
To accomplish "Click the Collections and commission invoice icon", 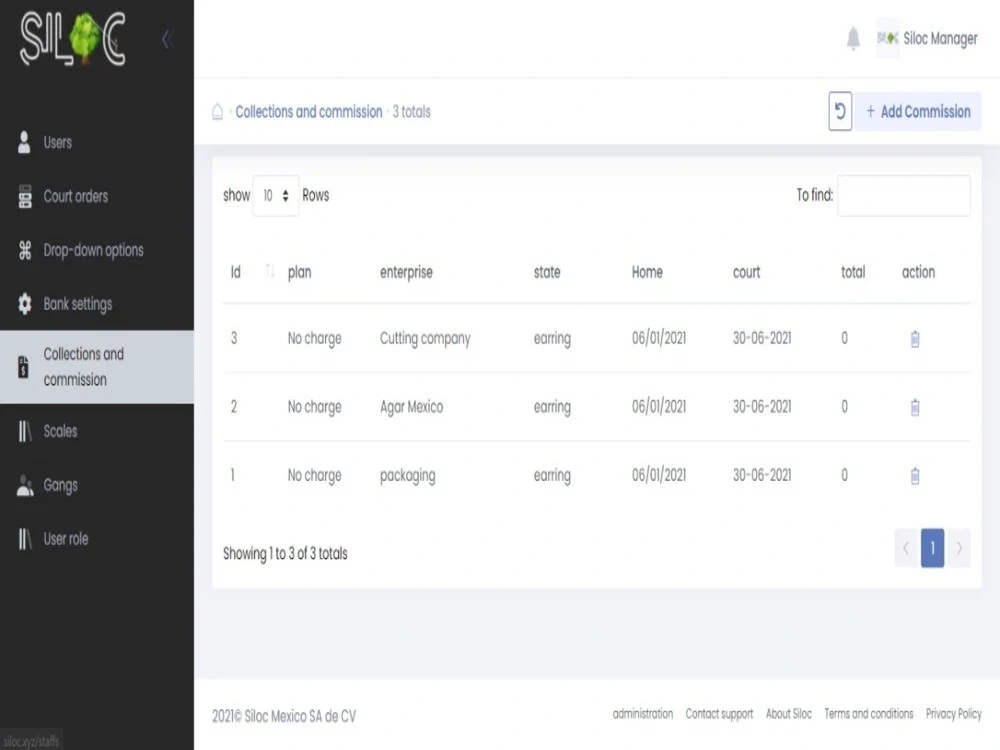I will pos(24,367).
